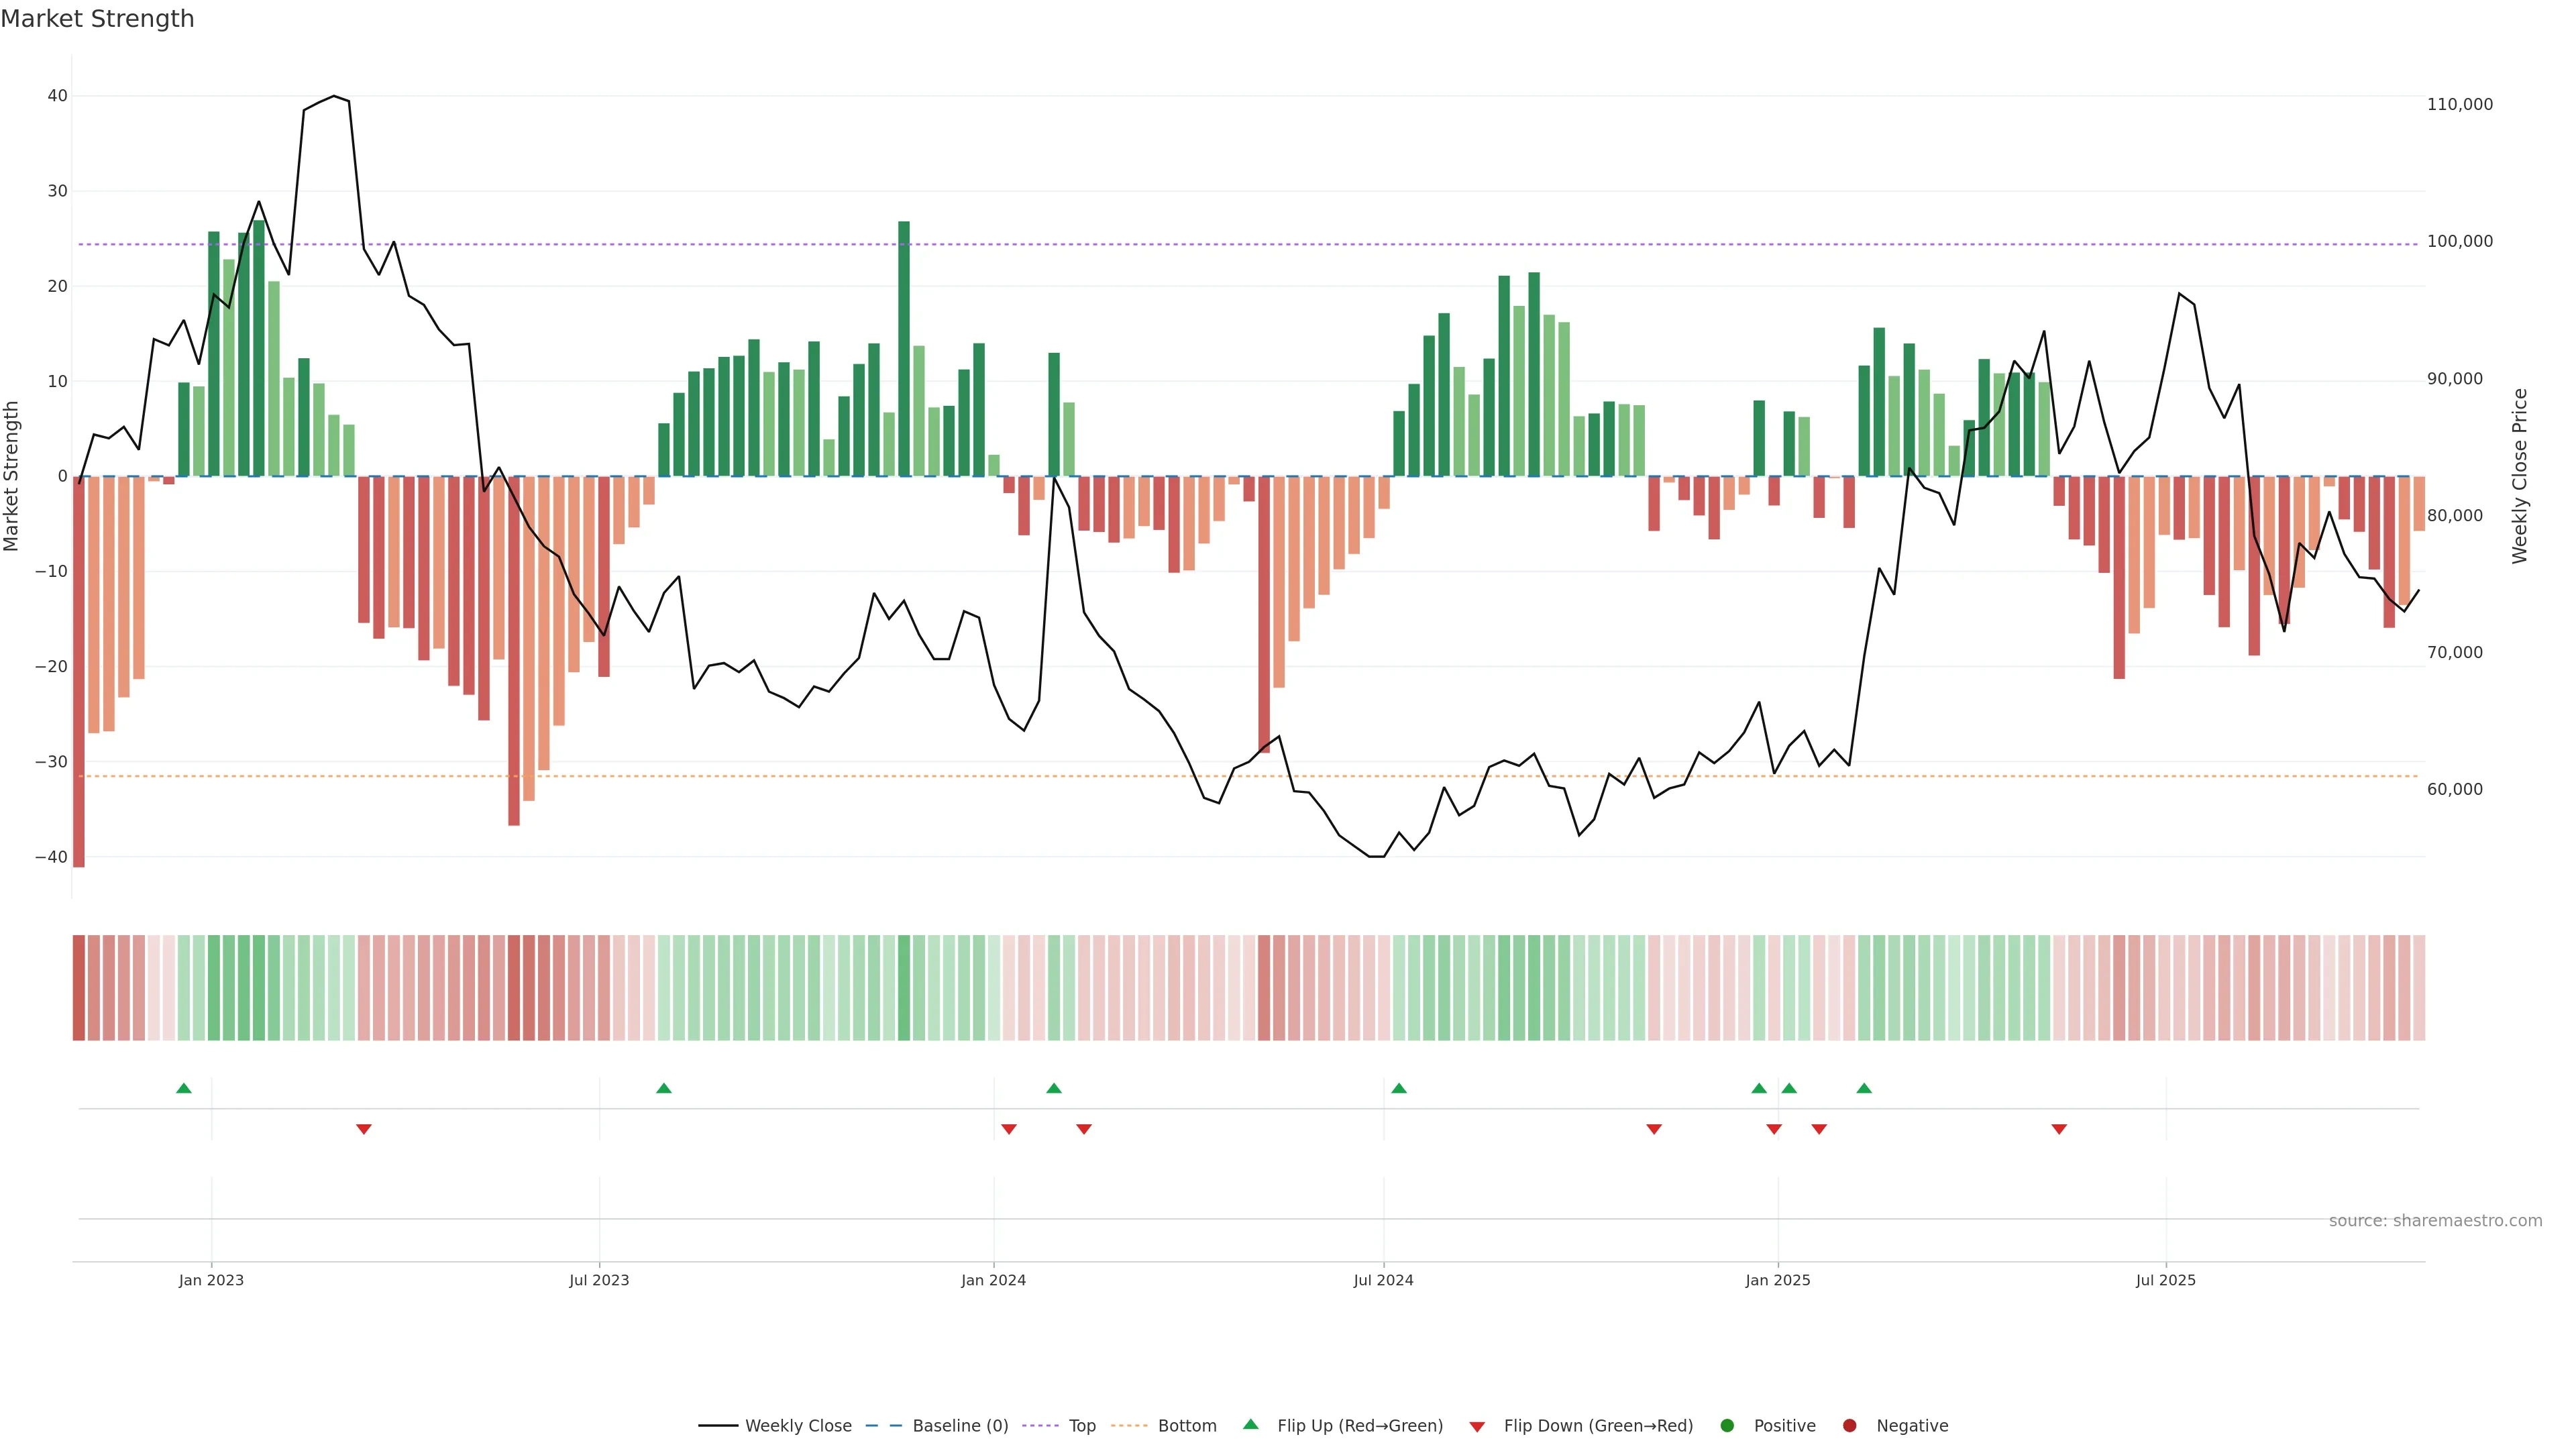Click the darkest red heatmap cell at far left
Image resolution: width=2576 pixels, height=1449 pixels.
(79, 988)
